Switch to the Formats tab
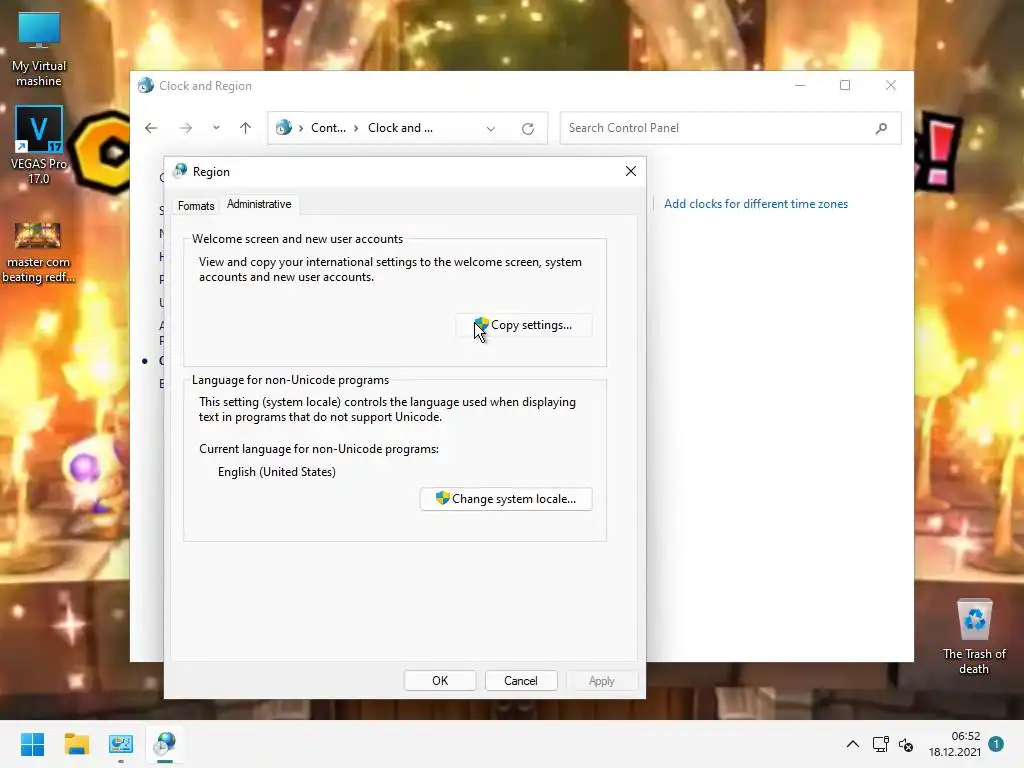Image resolution: width=1024 pixels, height=768 pixels. pyautogui.click(x=196, y=206)
